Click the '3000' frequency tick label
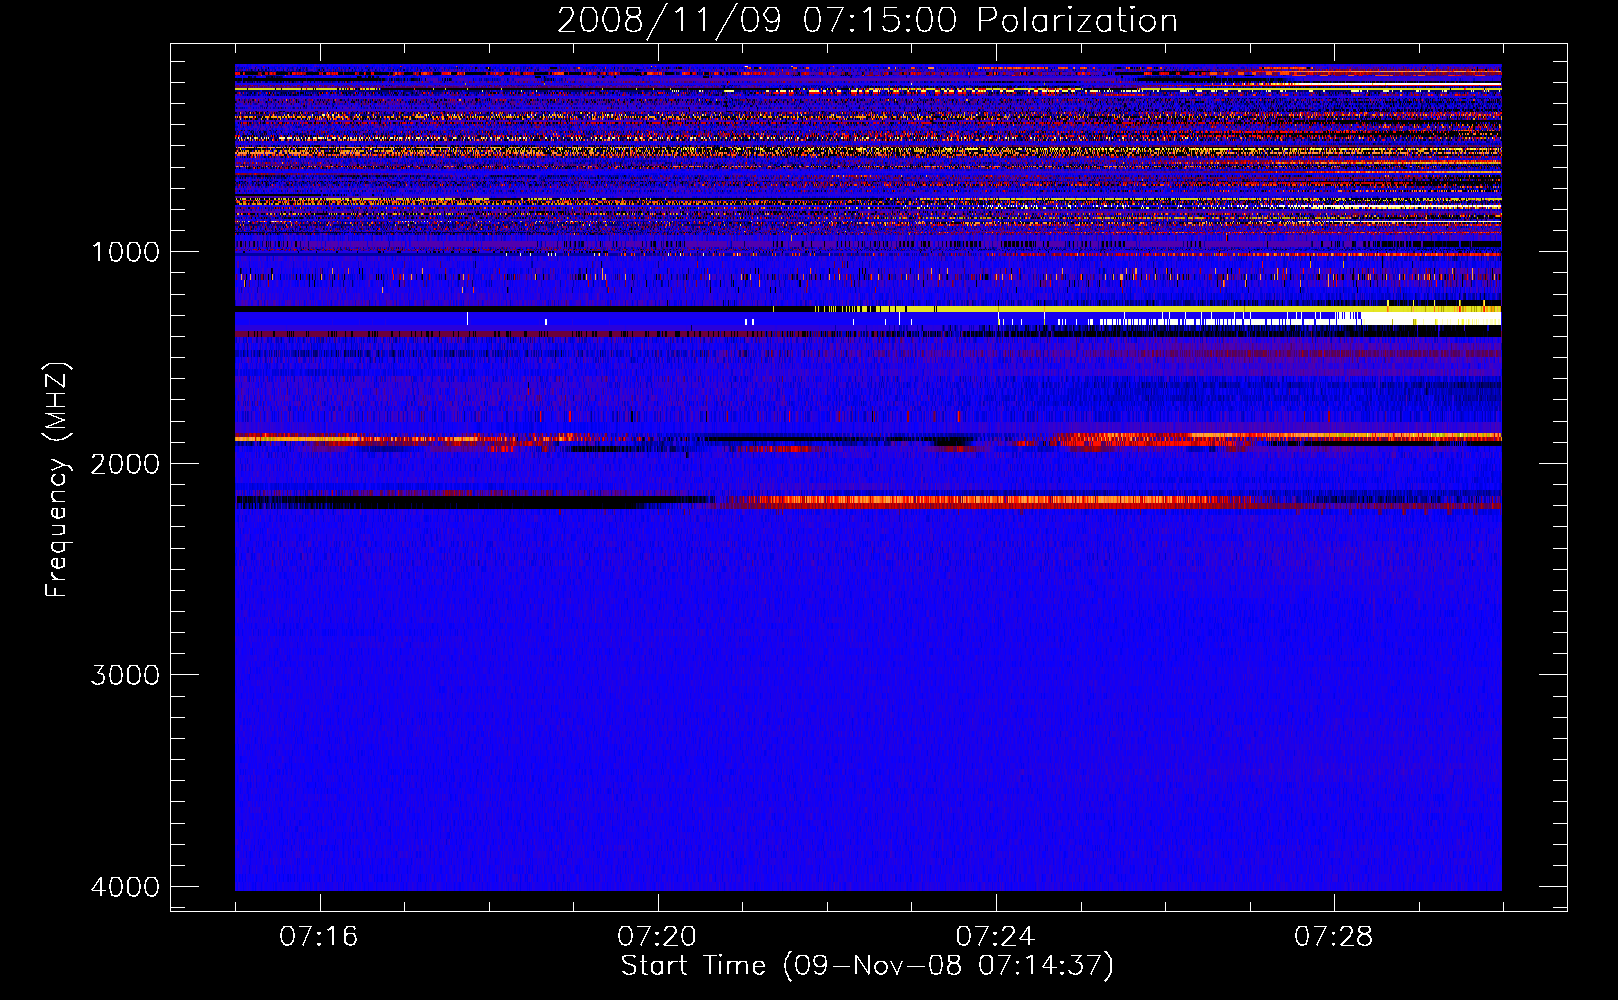The width and height of the screenshot is (1618, 1000). click(x=126, y=675)
